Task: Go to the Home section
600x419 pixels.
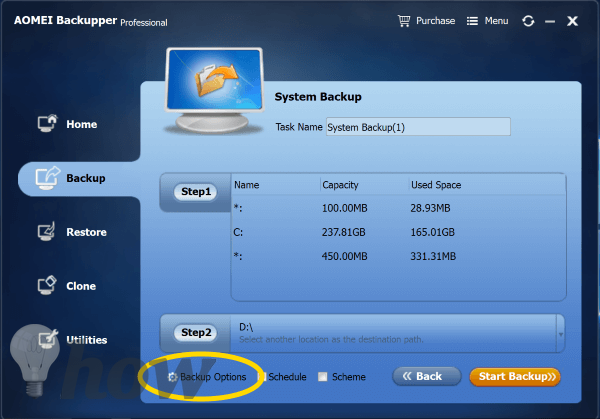Action: point(82,124)
